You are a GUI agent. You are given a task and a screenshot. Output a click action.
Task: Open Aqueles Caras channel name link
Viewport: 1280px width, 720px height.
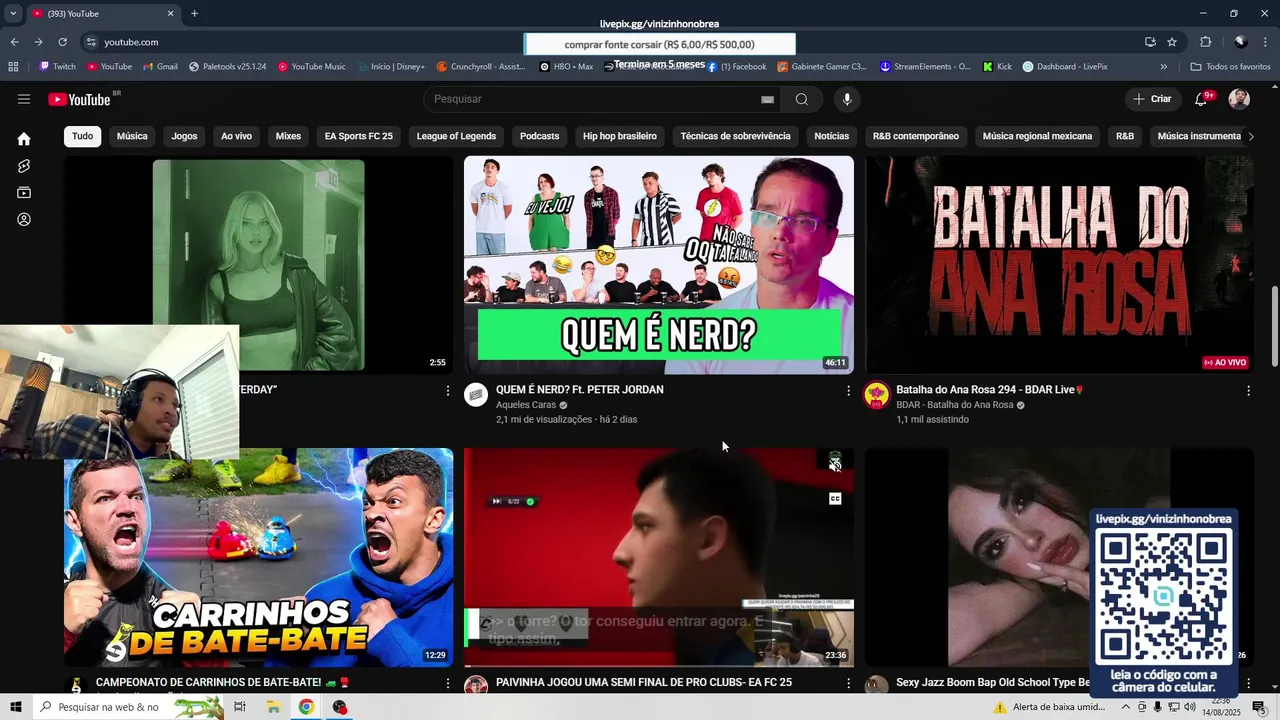(x=526, y=405)
